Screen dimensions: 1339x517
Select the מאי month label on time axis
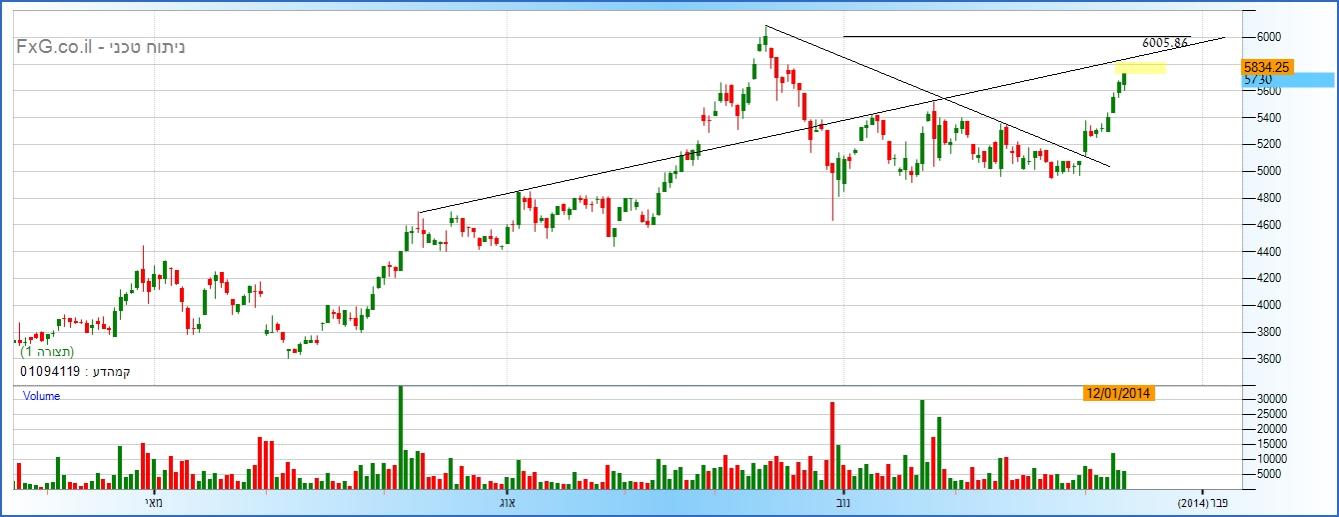[x=153, y=502]
